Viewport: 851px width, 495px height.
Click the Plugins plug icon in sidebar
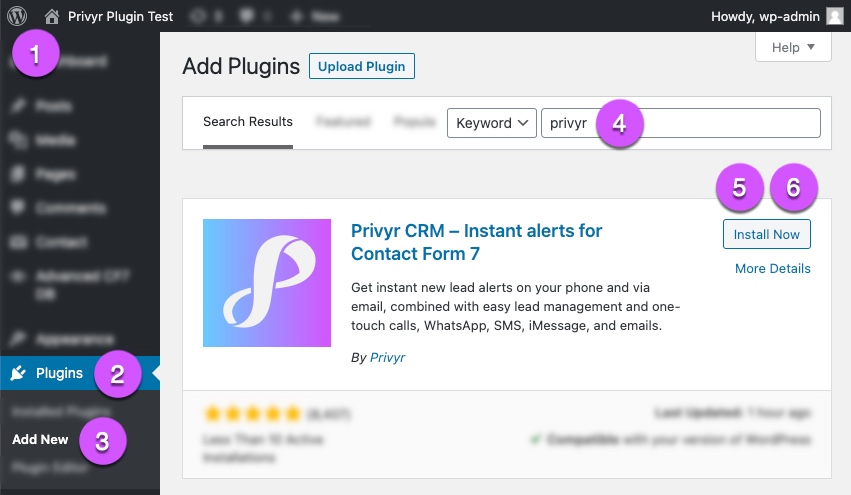[18, 373]
